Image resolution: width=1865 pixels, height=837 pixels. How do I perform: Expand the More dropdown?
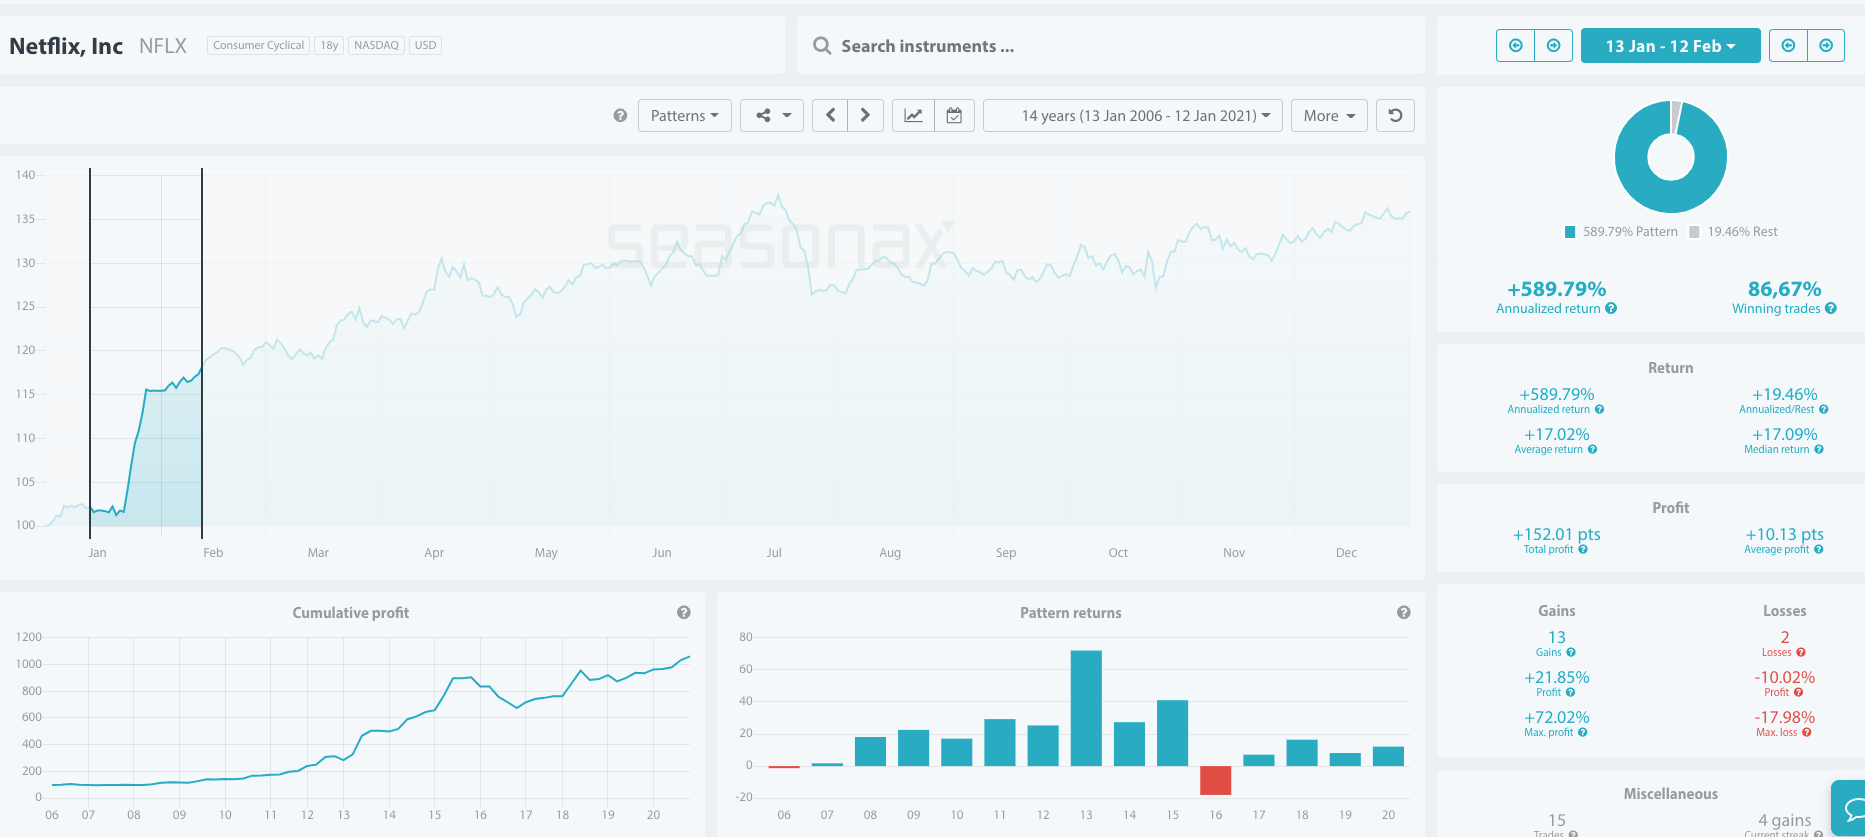click(x=1329, y=116)
